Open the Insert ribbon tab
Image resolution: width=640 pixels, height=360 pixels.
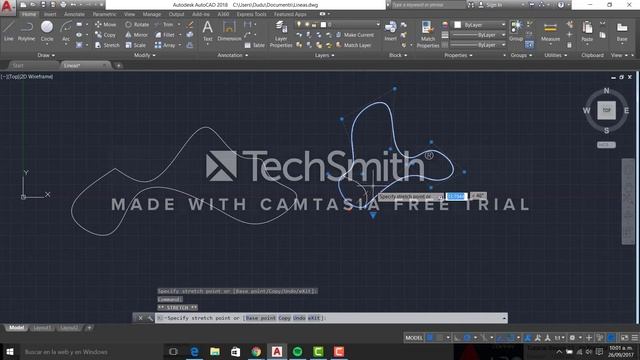click(50, 14)
